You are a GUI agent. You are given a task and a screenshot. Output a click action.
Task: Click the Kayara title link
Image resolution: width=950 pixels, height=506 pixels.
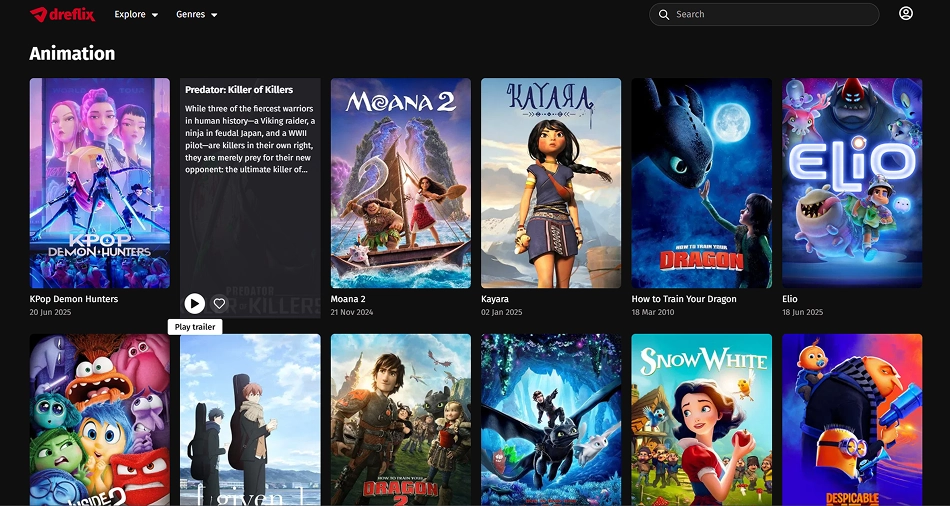tap(495, 299)
